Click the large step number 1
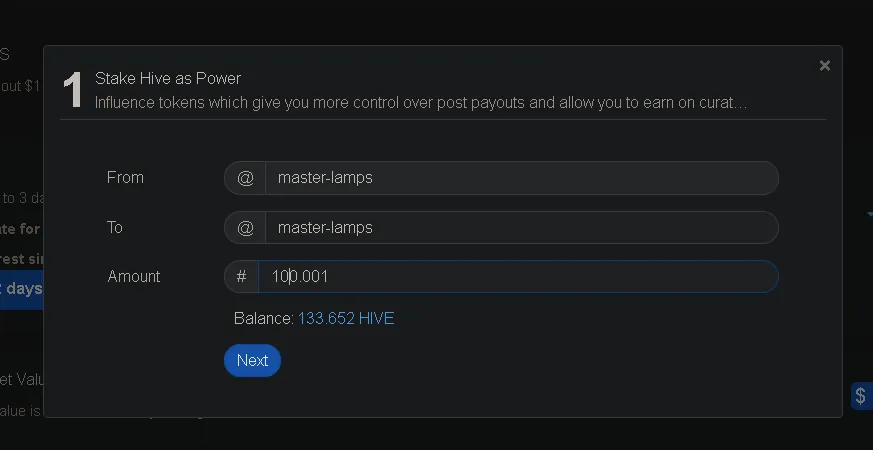Image resolution: width=873 pixels, height=450 pixels. click(72, 91)
